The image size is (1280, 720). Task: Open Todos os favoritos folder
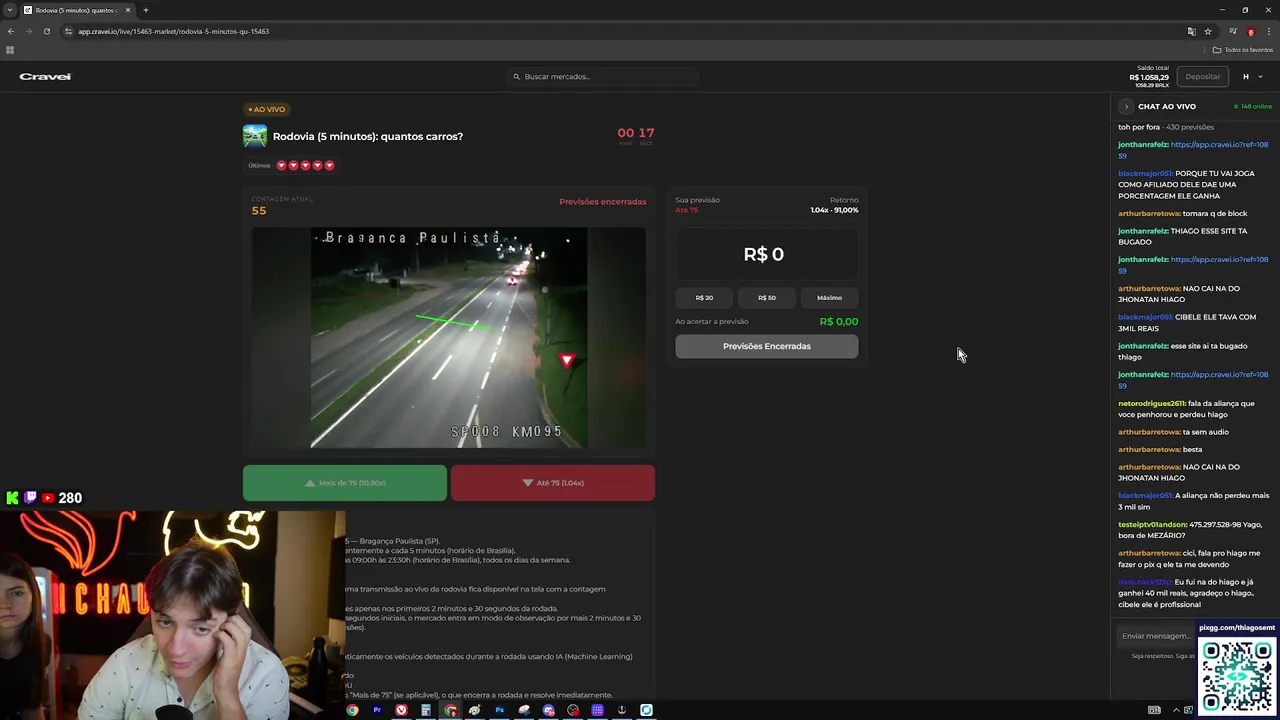pos(1243,50)
